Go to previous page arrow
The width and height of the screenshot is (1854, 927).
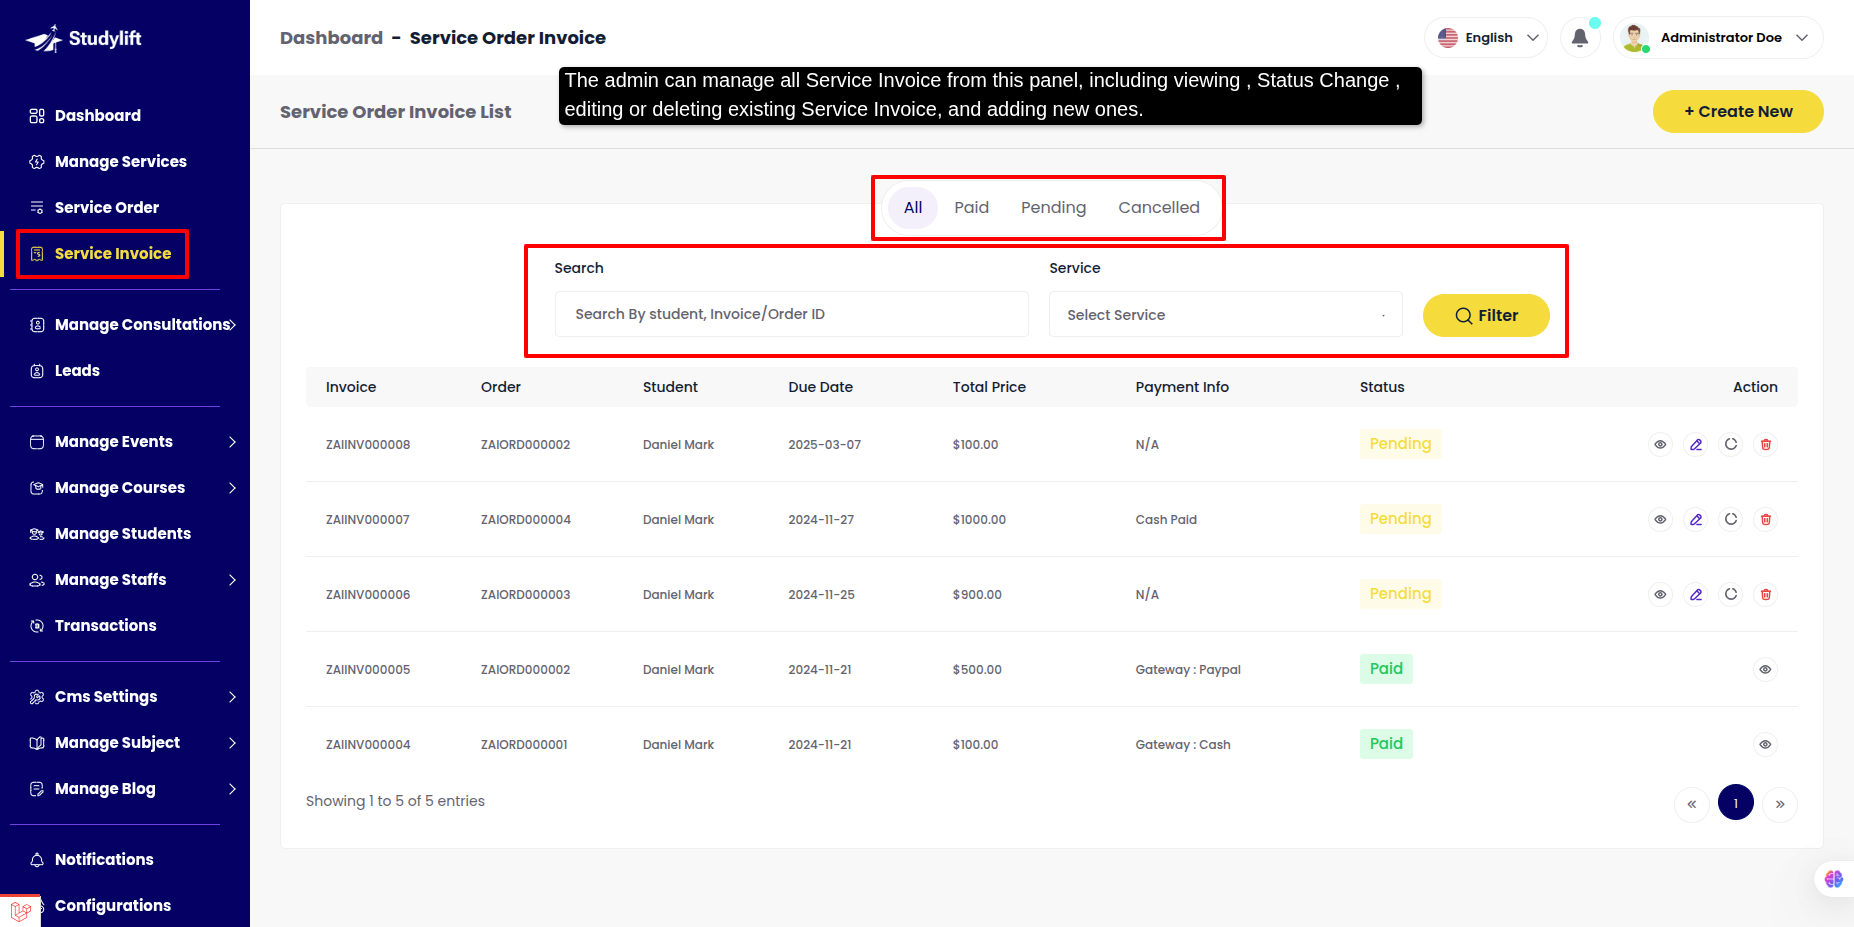point(1691,804)
